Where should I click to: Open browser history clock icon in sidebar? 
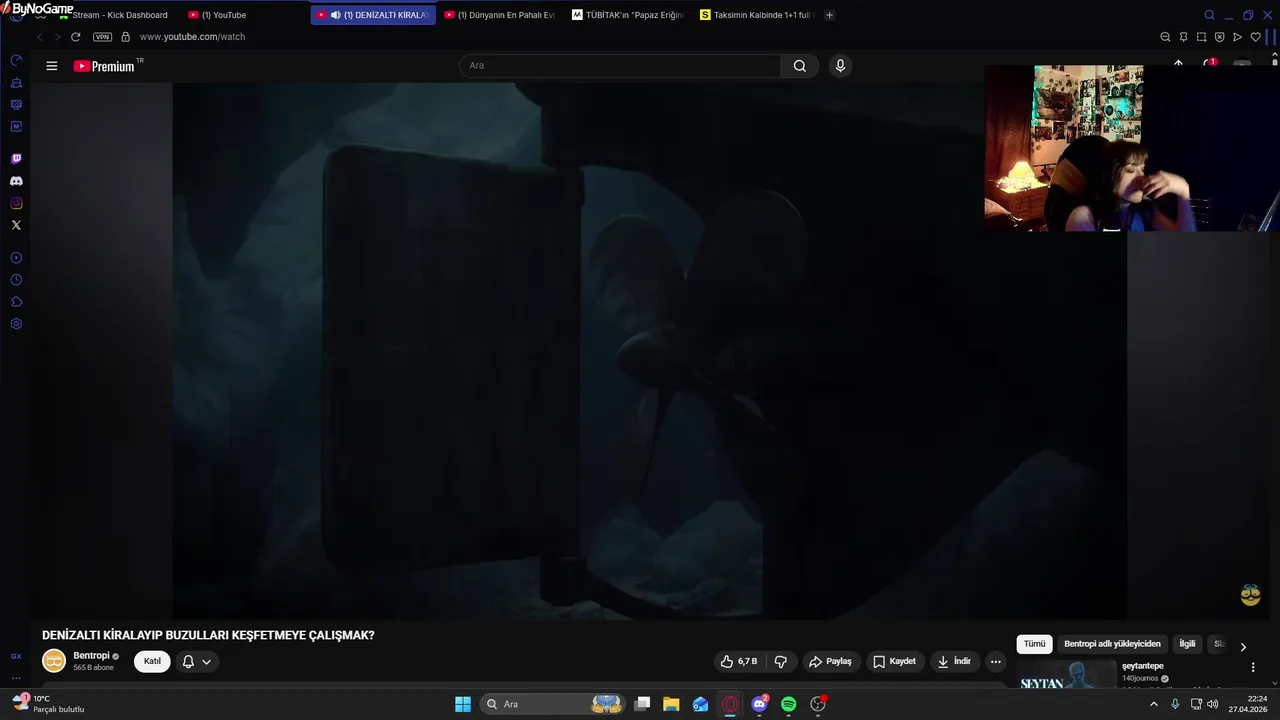tap(16, 280)
